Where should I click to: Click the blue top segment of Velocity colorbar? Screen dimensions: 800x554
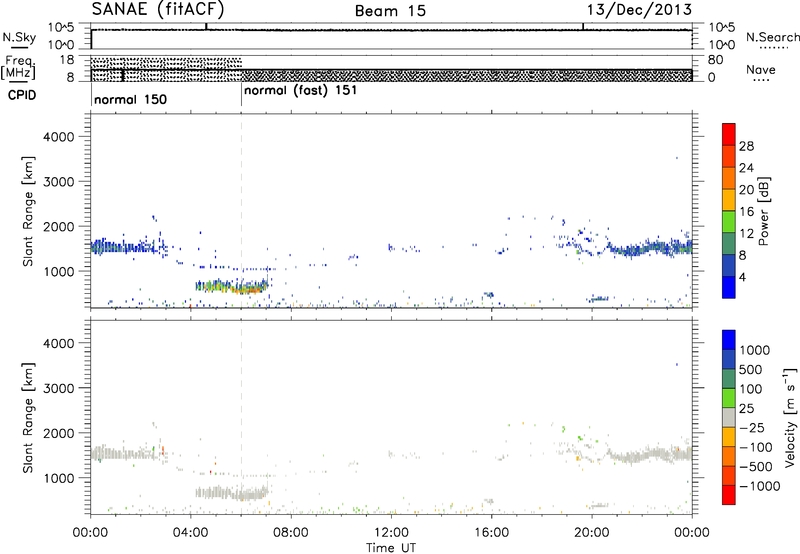pyautogui.click(x=729, y=340)
